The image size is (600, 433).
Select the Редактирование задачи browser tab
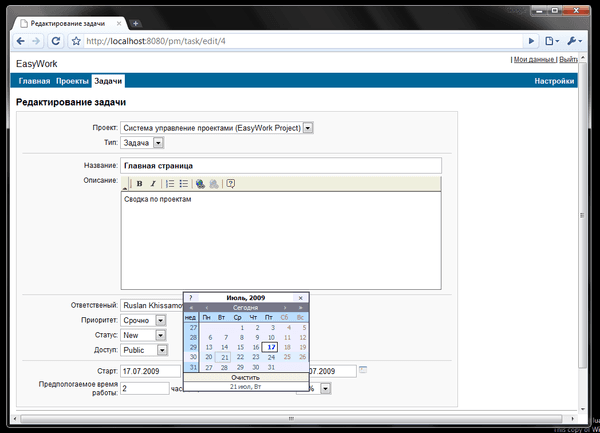coord(68,24)
